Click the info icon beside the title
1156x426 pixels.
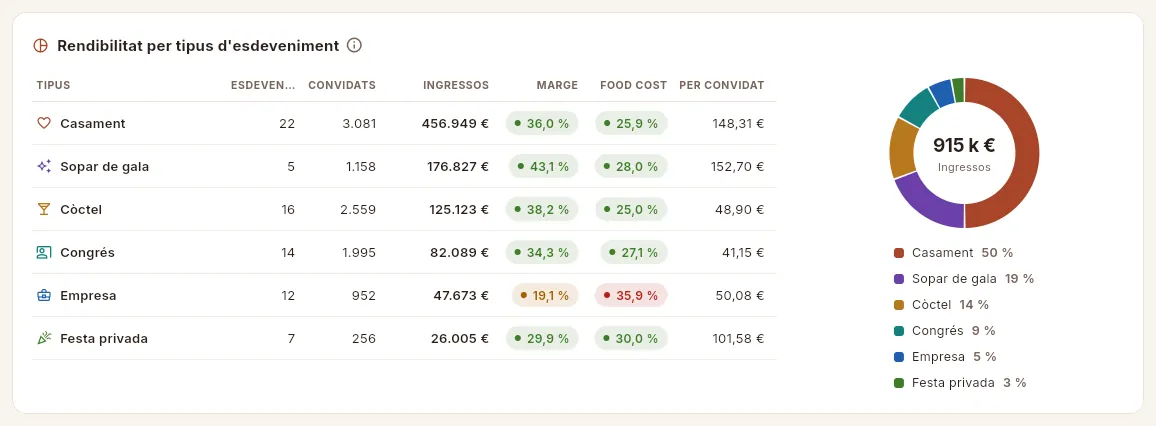354,46
